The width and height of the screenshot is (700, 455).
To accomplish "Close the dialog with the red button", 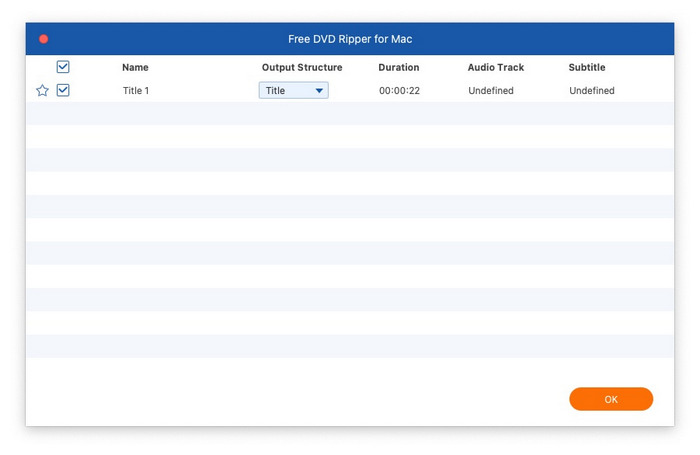I will 43,39.
